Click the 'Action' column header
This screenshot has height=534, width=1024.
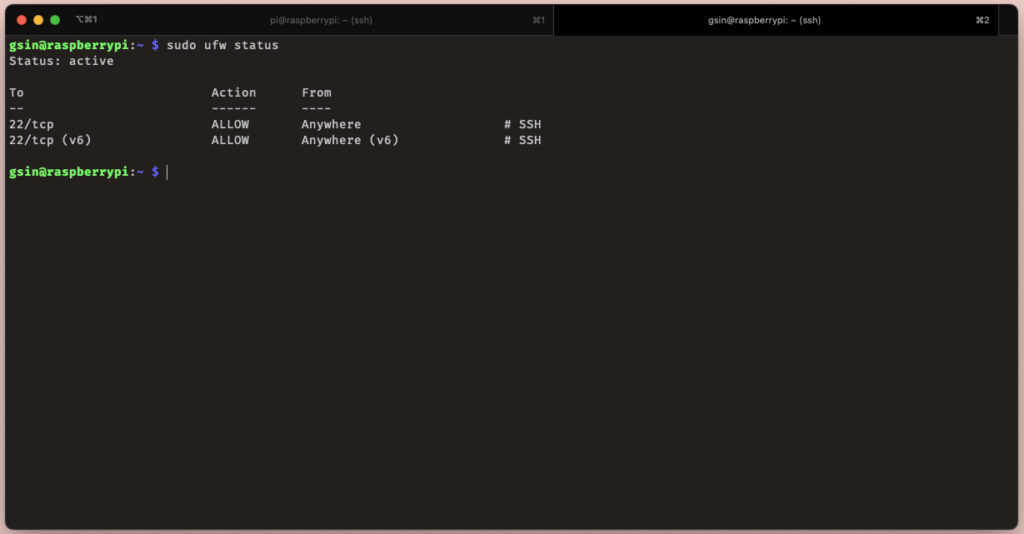[234, 93]
